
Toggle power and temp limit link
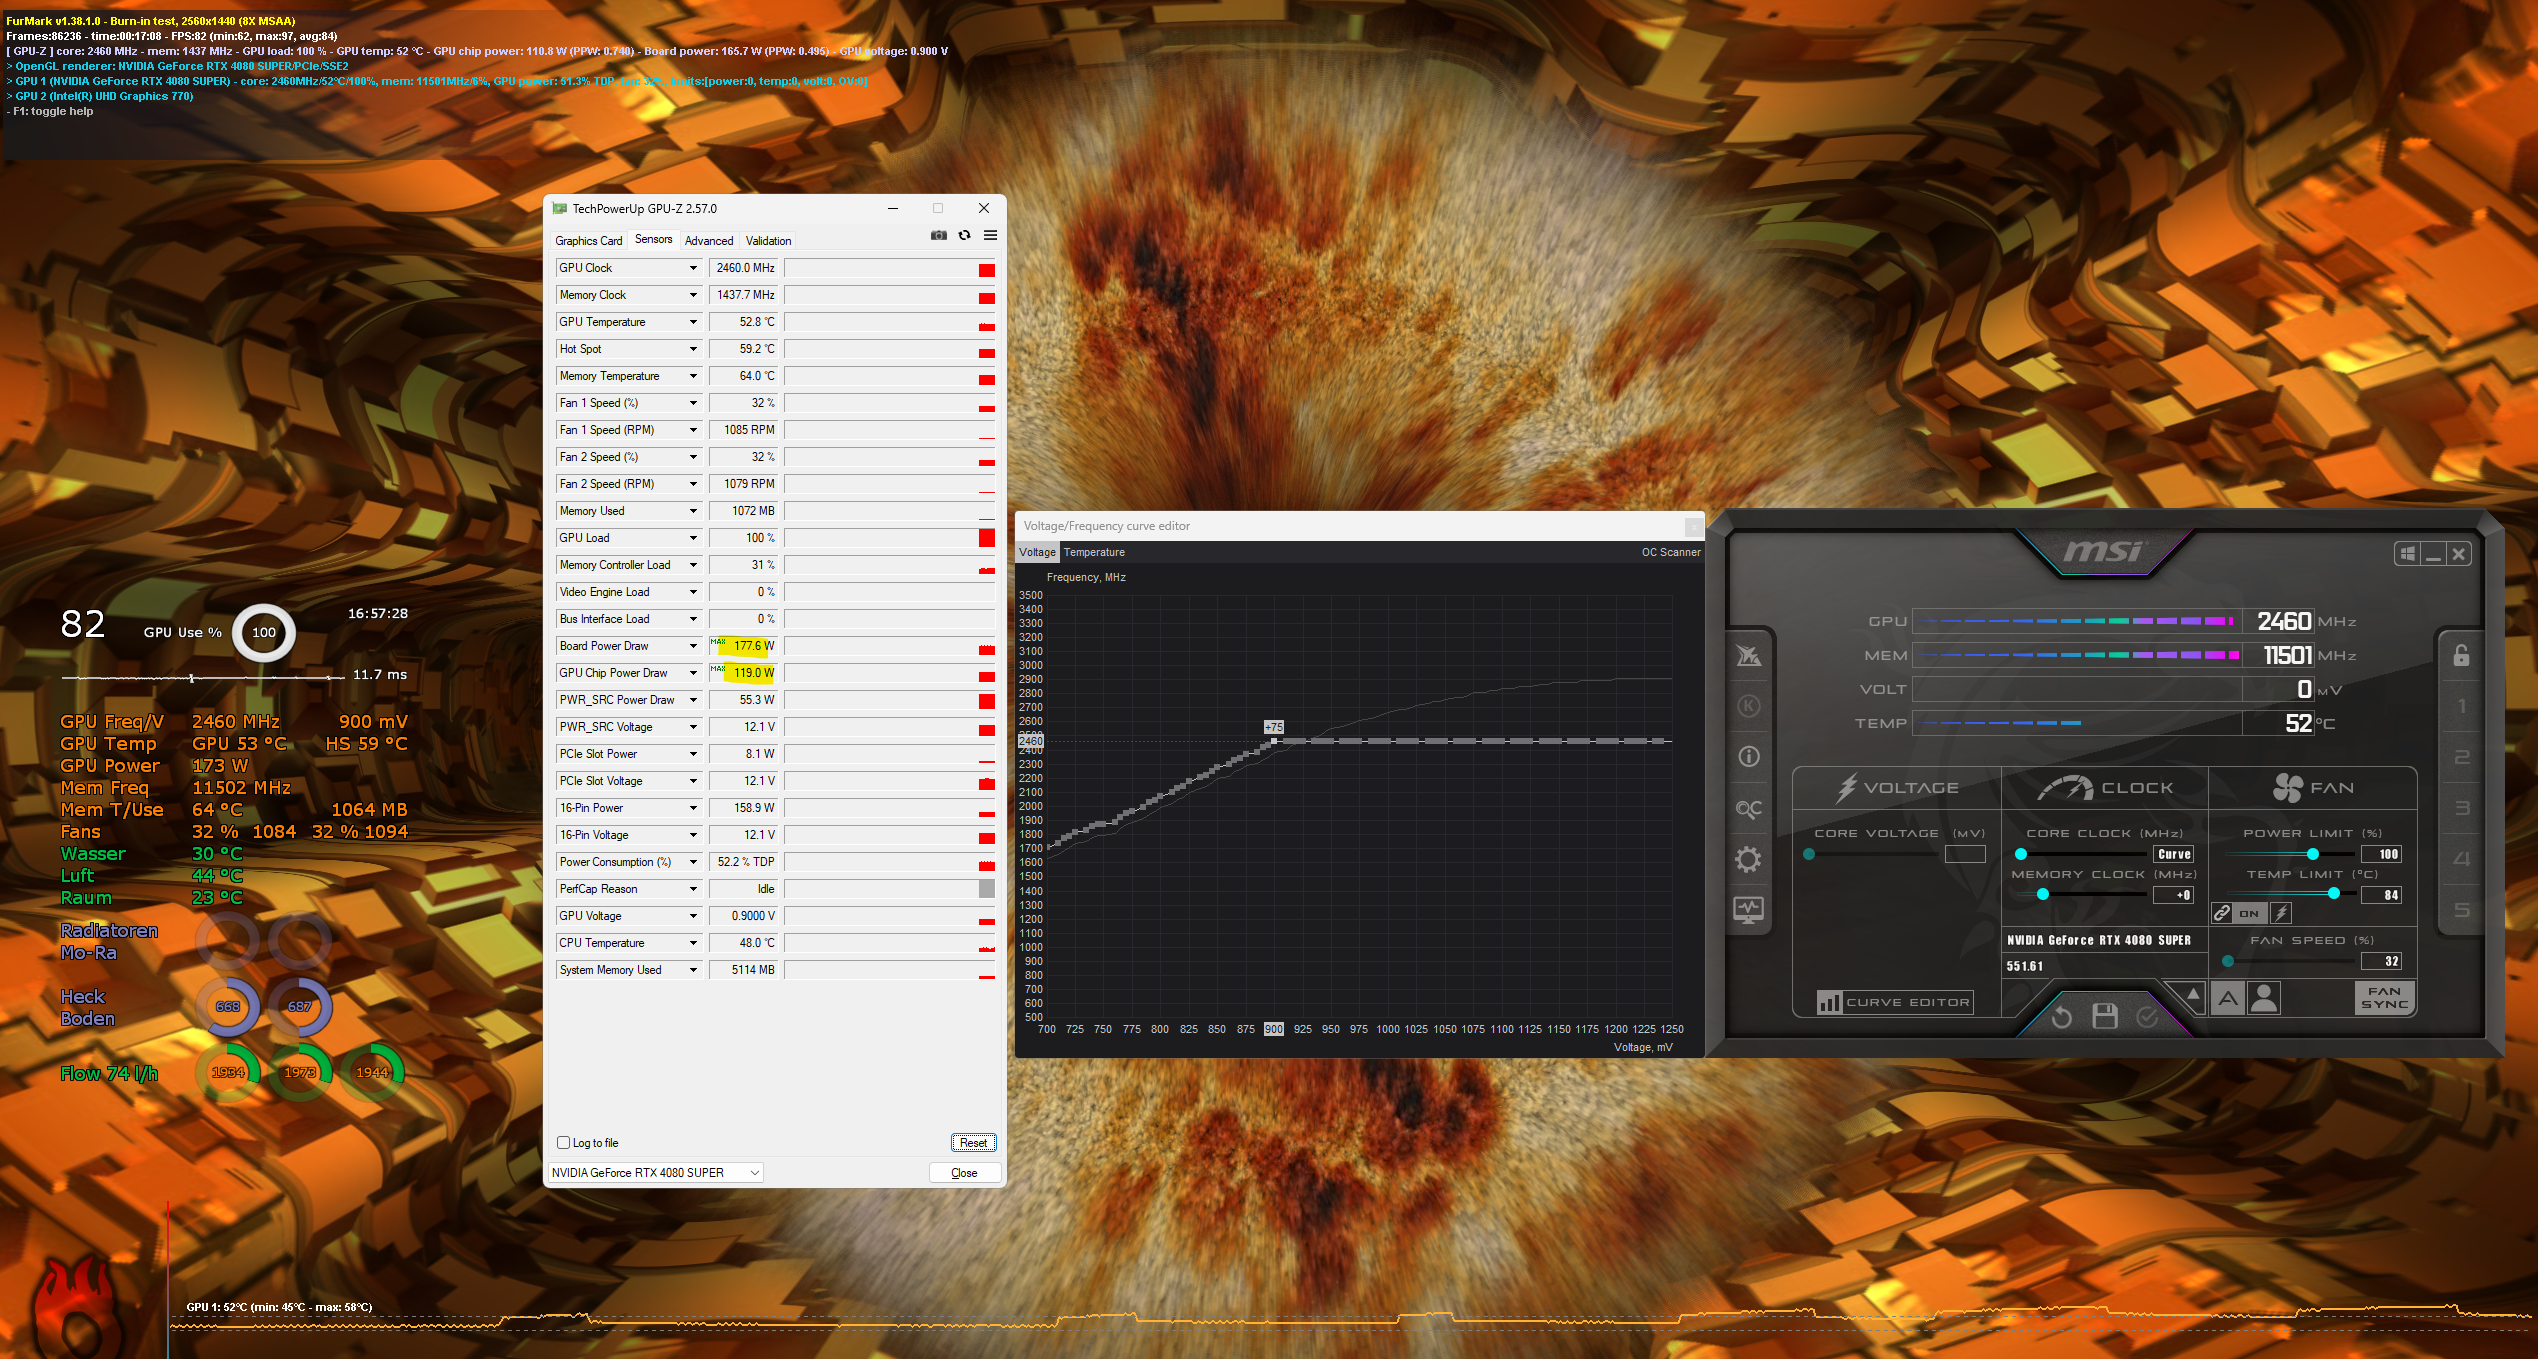point(2222,913)
